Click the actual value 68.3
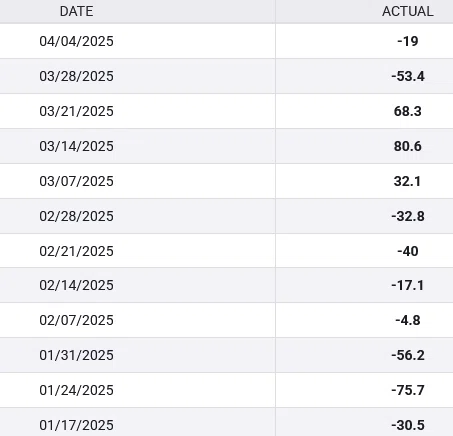 pyautogui.click(x=408, y=111)
